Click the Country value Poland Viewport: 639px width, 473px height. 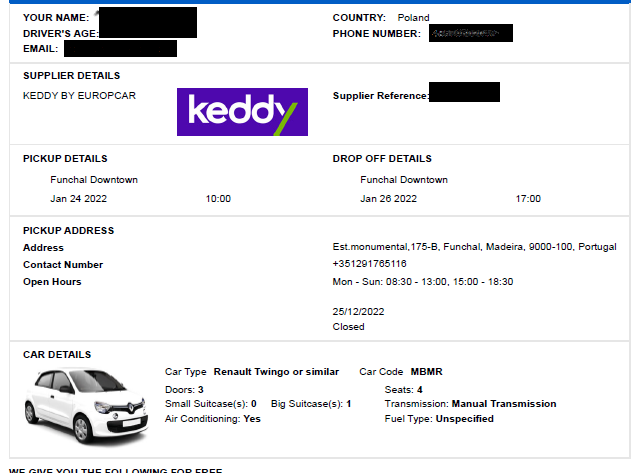tap(413, 18)
